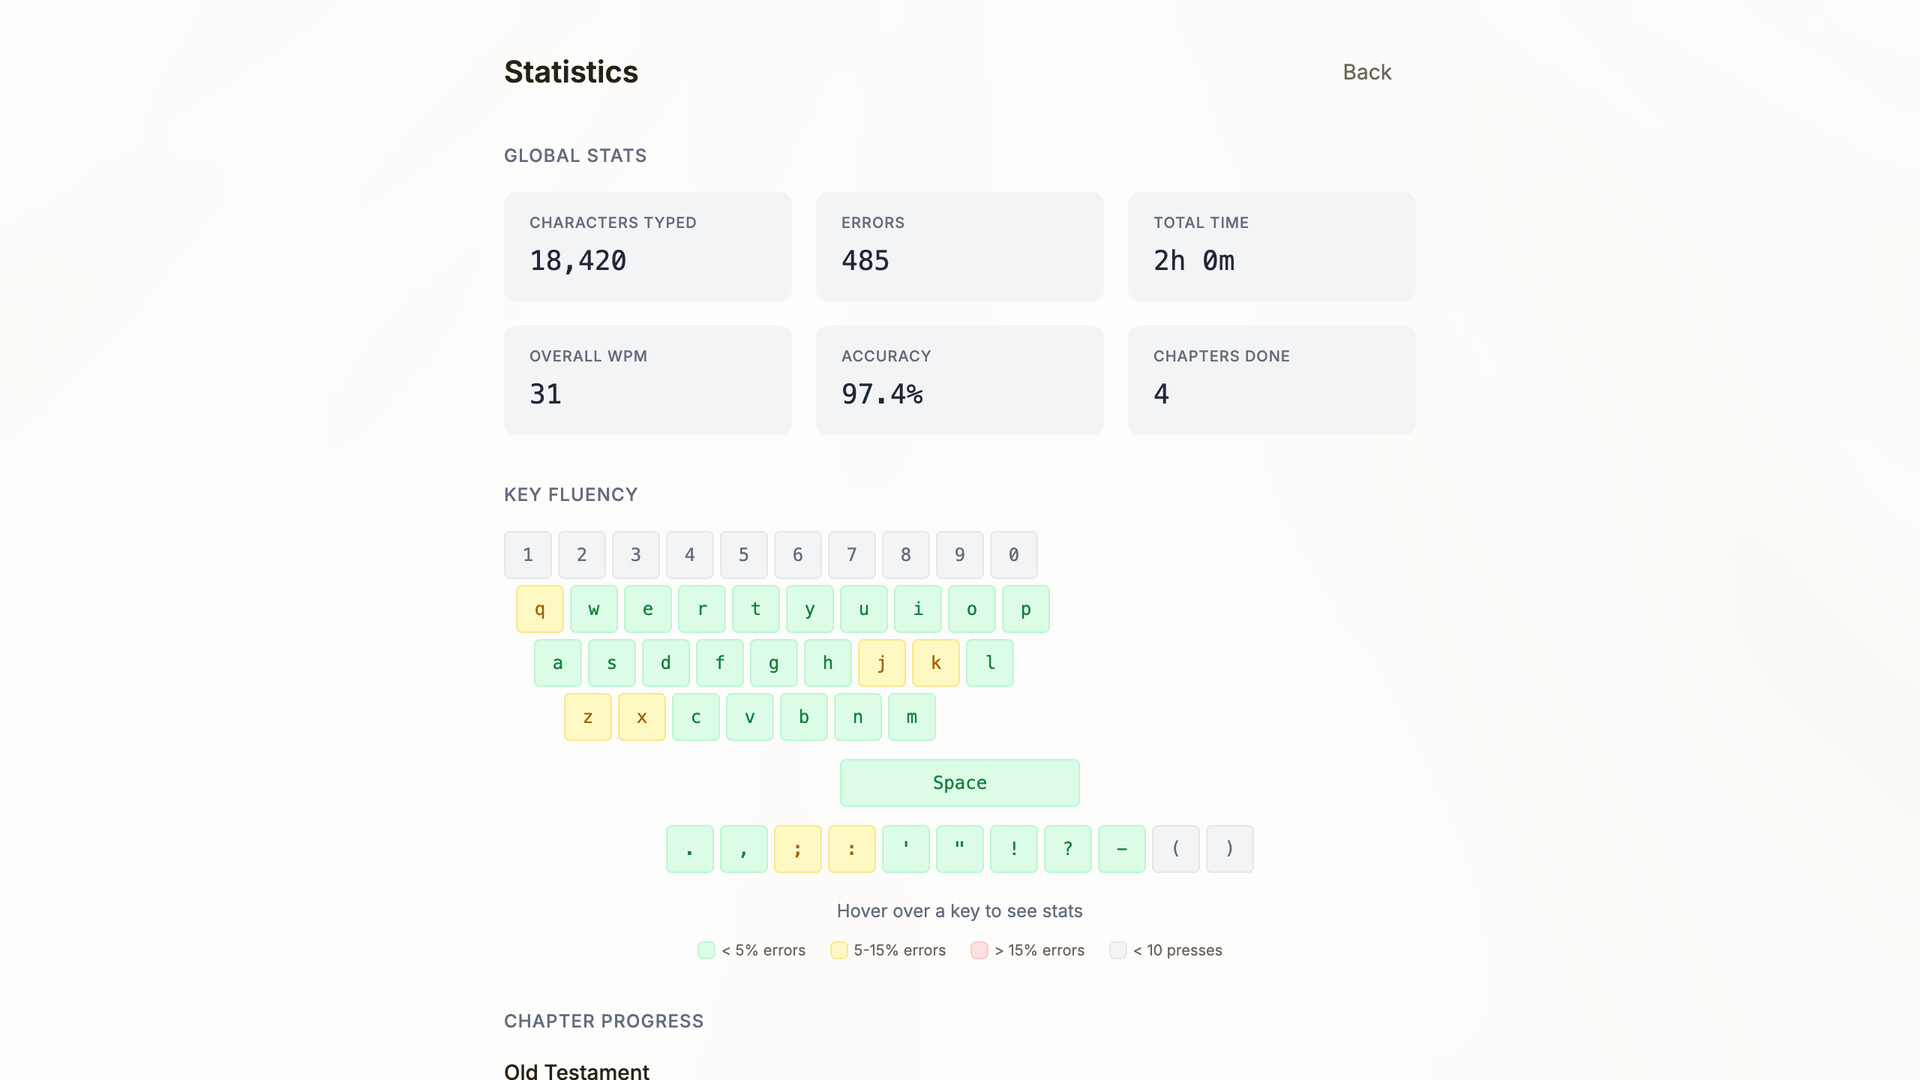The height and width of the screenshot is (1080, 1920).
Task: Click the question mark key tile
Action: click(x=1068, y=849)
